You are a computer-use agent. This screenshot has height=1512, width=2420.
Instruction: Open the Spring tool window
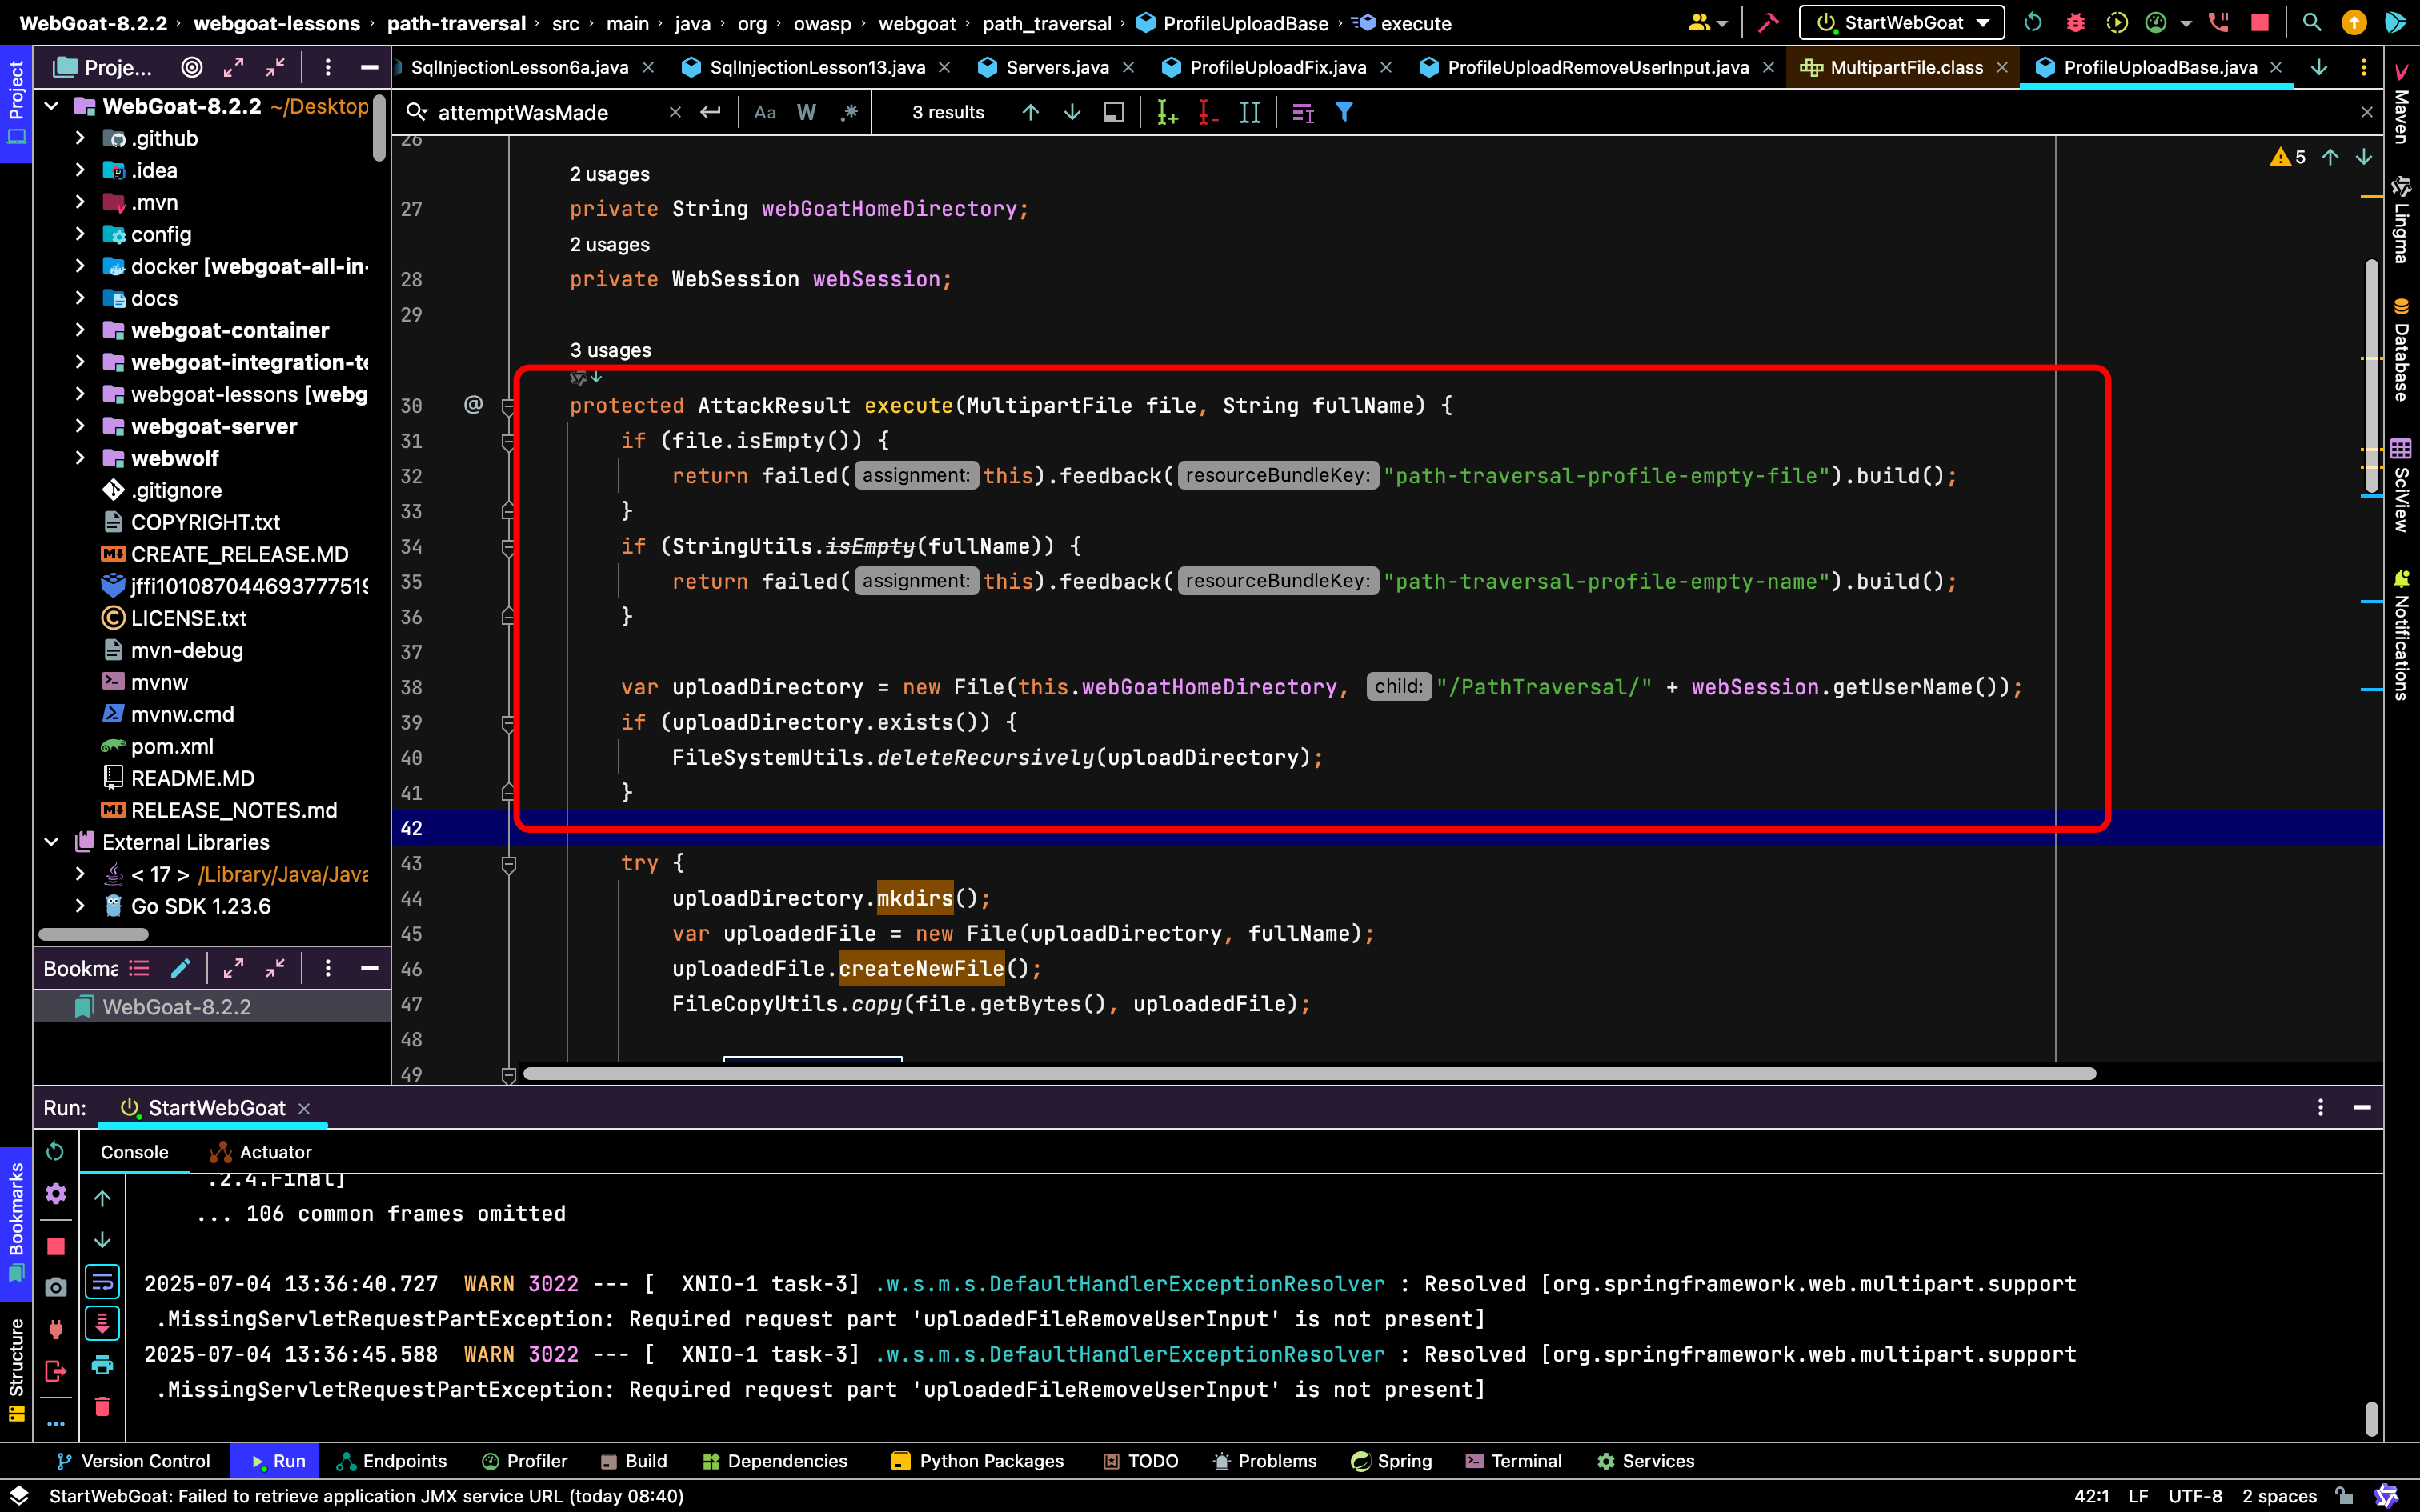(x=1391, y=1461)
